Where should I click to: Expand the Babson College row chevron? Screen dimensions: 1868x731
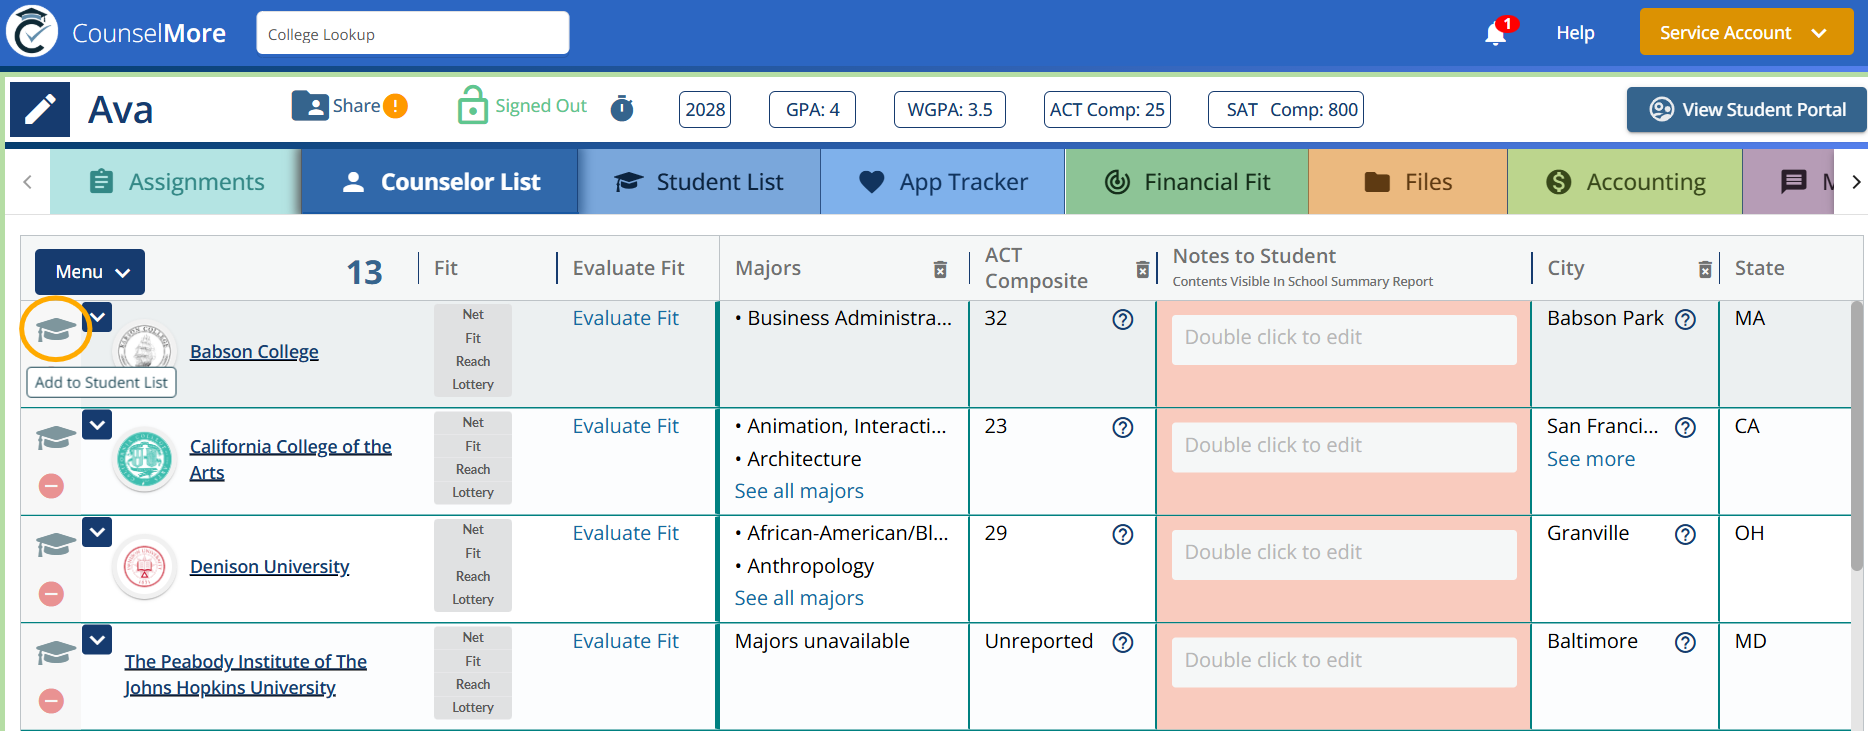click(x=97, y=317)
